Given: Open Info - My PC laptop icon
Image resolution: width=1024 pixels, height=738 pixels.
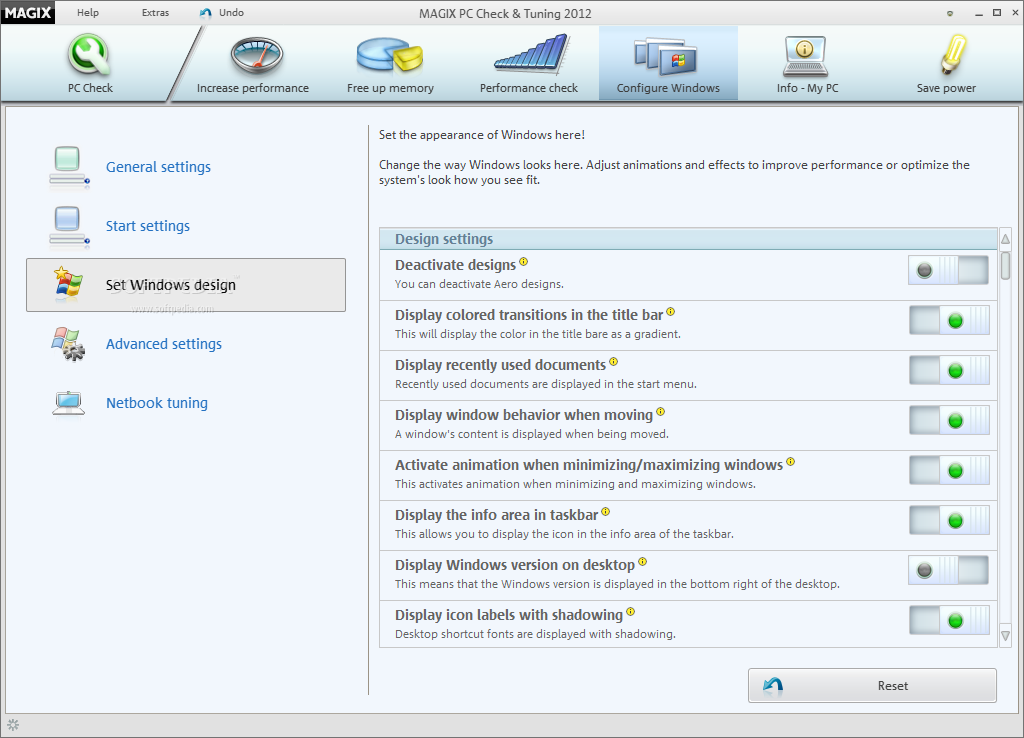Looking at the screenshot, I should point(805,56).
